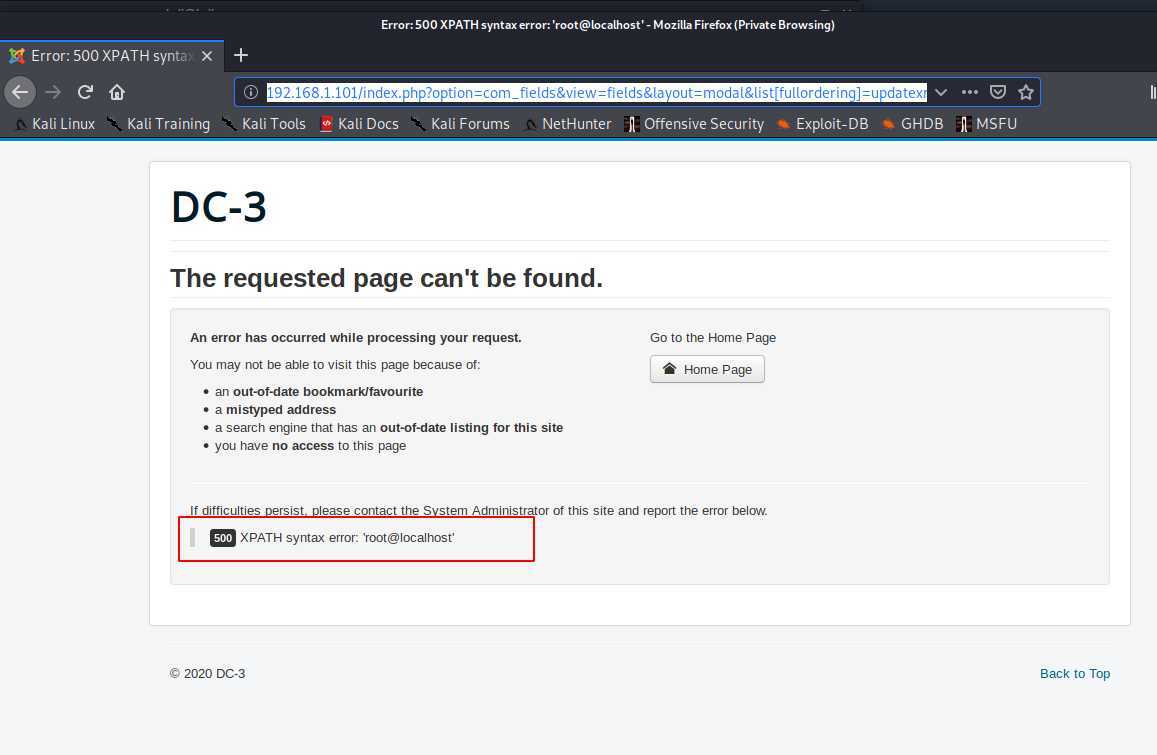1157x755 pixels.
Task: Close the Error 500 XPATH tab
Action: (x=207, y=56)
